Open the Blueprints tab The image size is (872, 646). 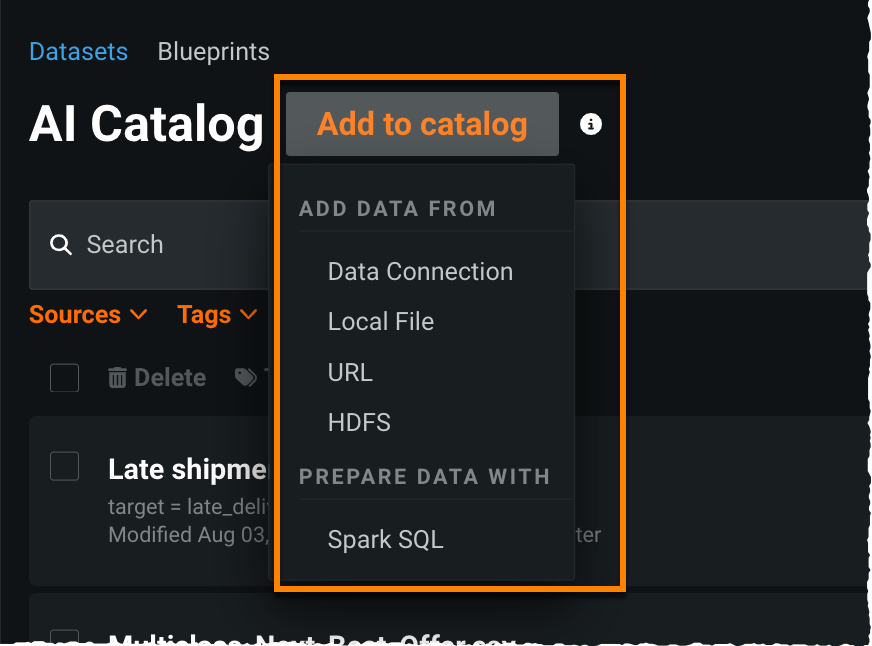point(213,51)
